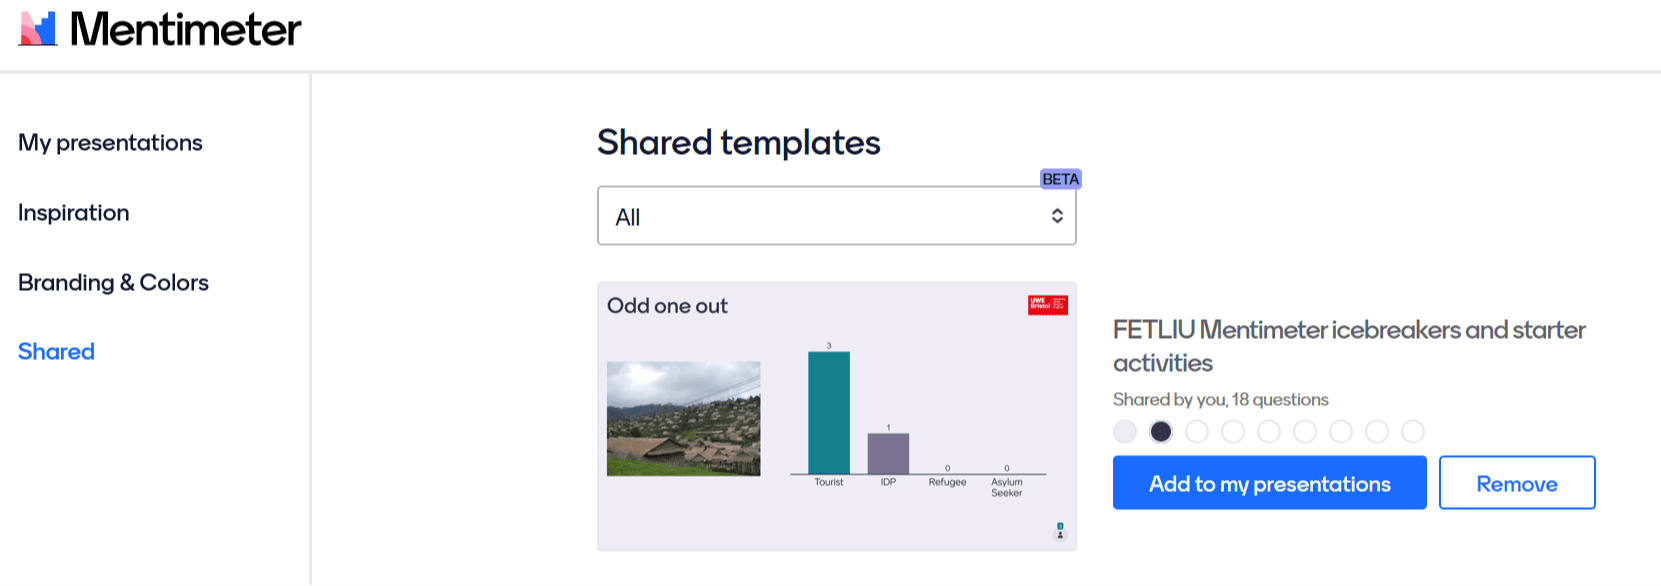Select the last slide indicator dot
The height and width of the screenshot is (586, 1661).
[x=1413, y=431]
